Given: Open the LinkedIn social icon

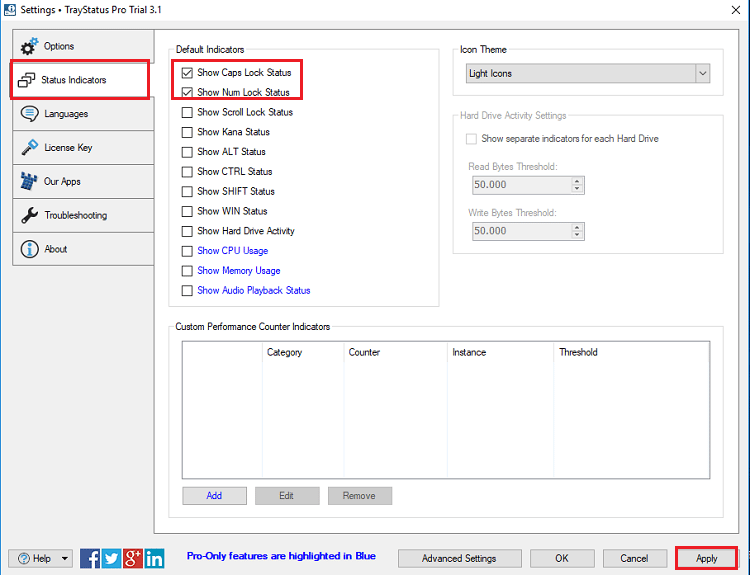Looking at the screenshot, I should click(x=154, y=558).
